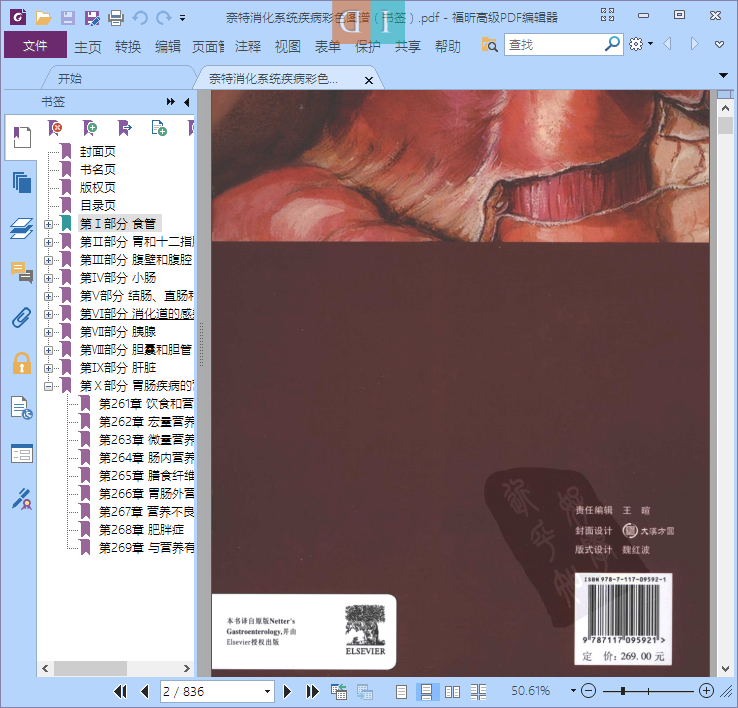Open the Comments sidebar panel

tap(22, 273)
